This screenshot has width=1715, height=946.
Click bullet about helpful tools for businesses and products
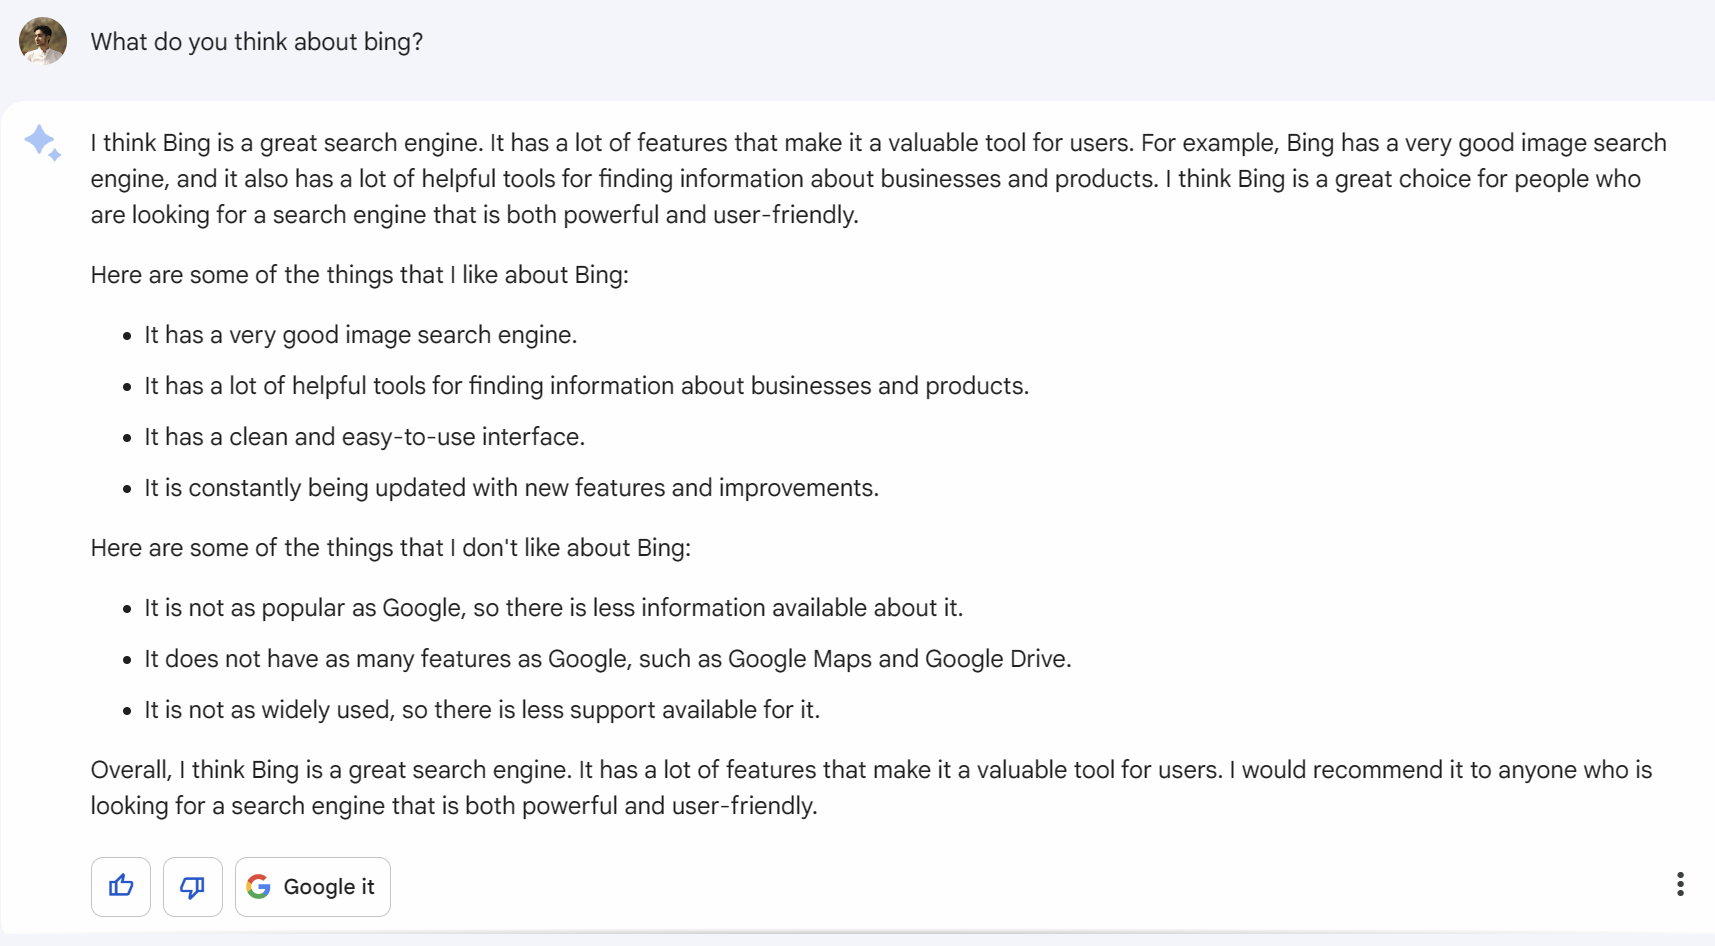tap(586, 386)
